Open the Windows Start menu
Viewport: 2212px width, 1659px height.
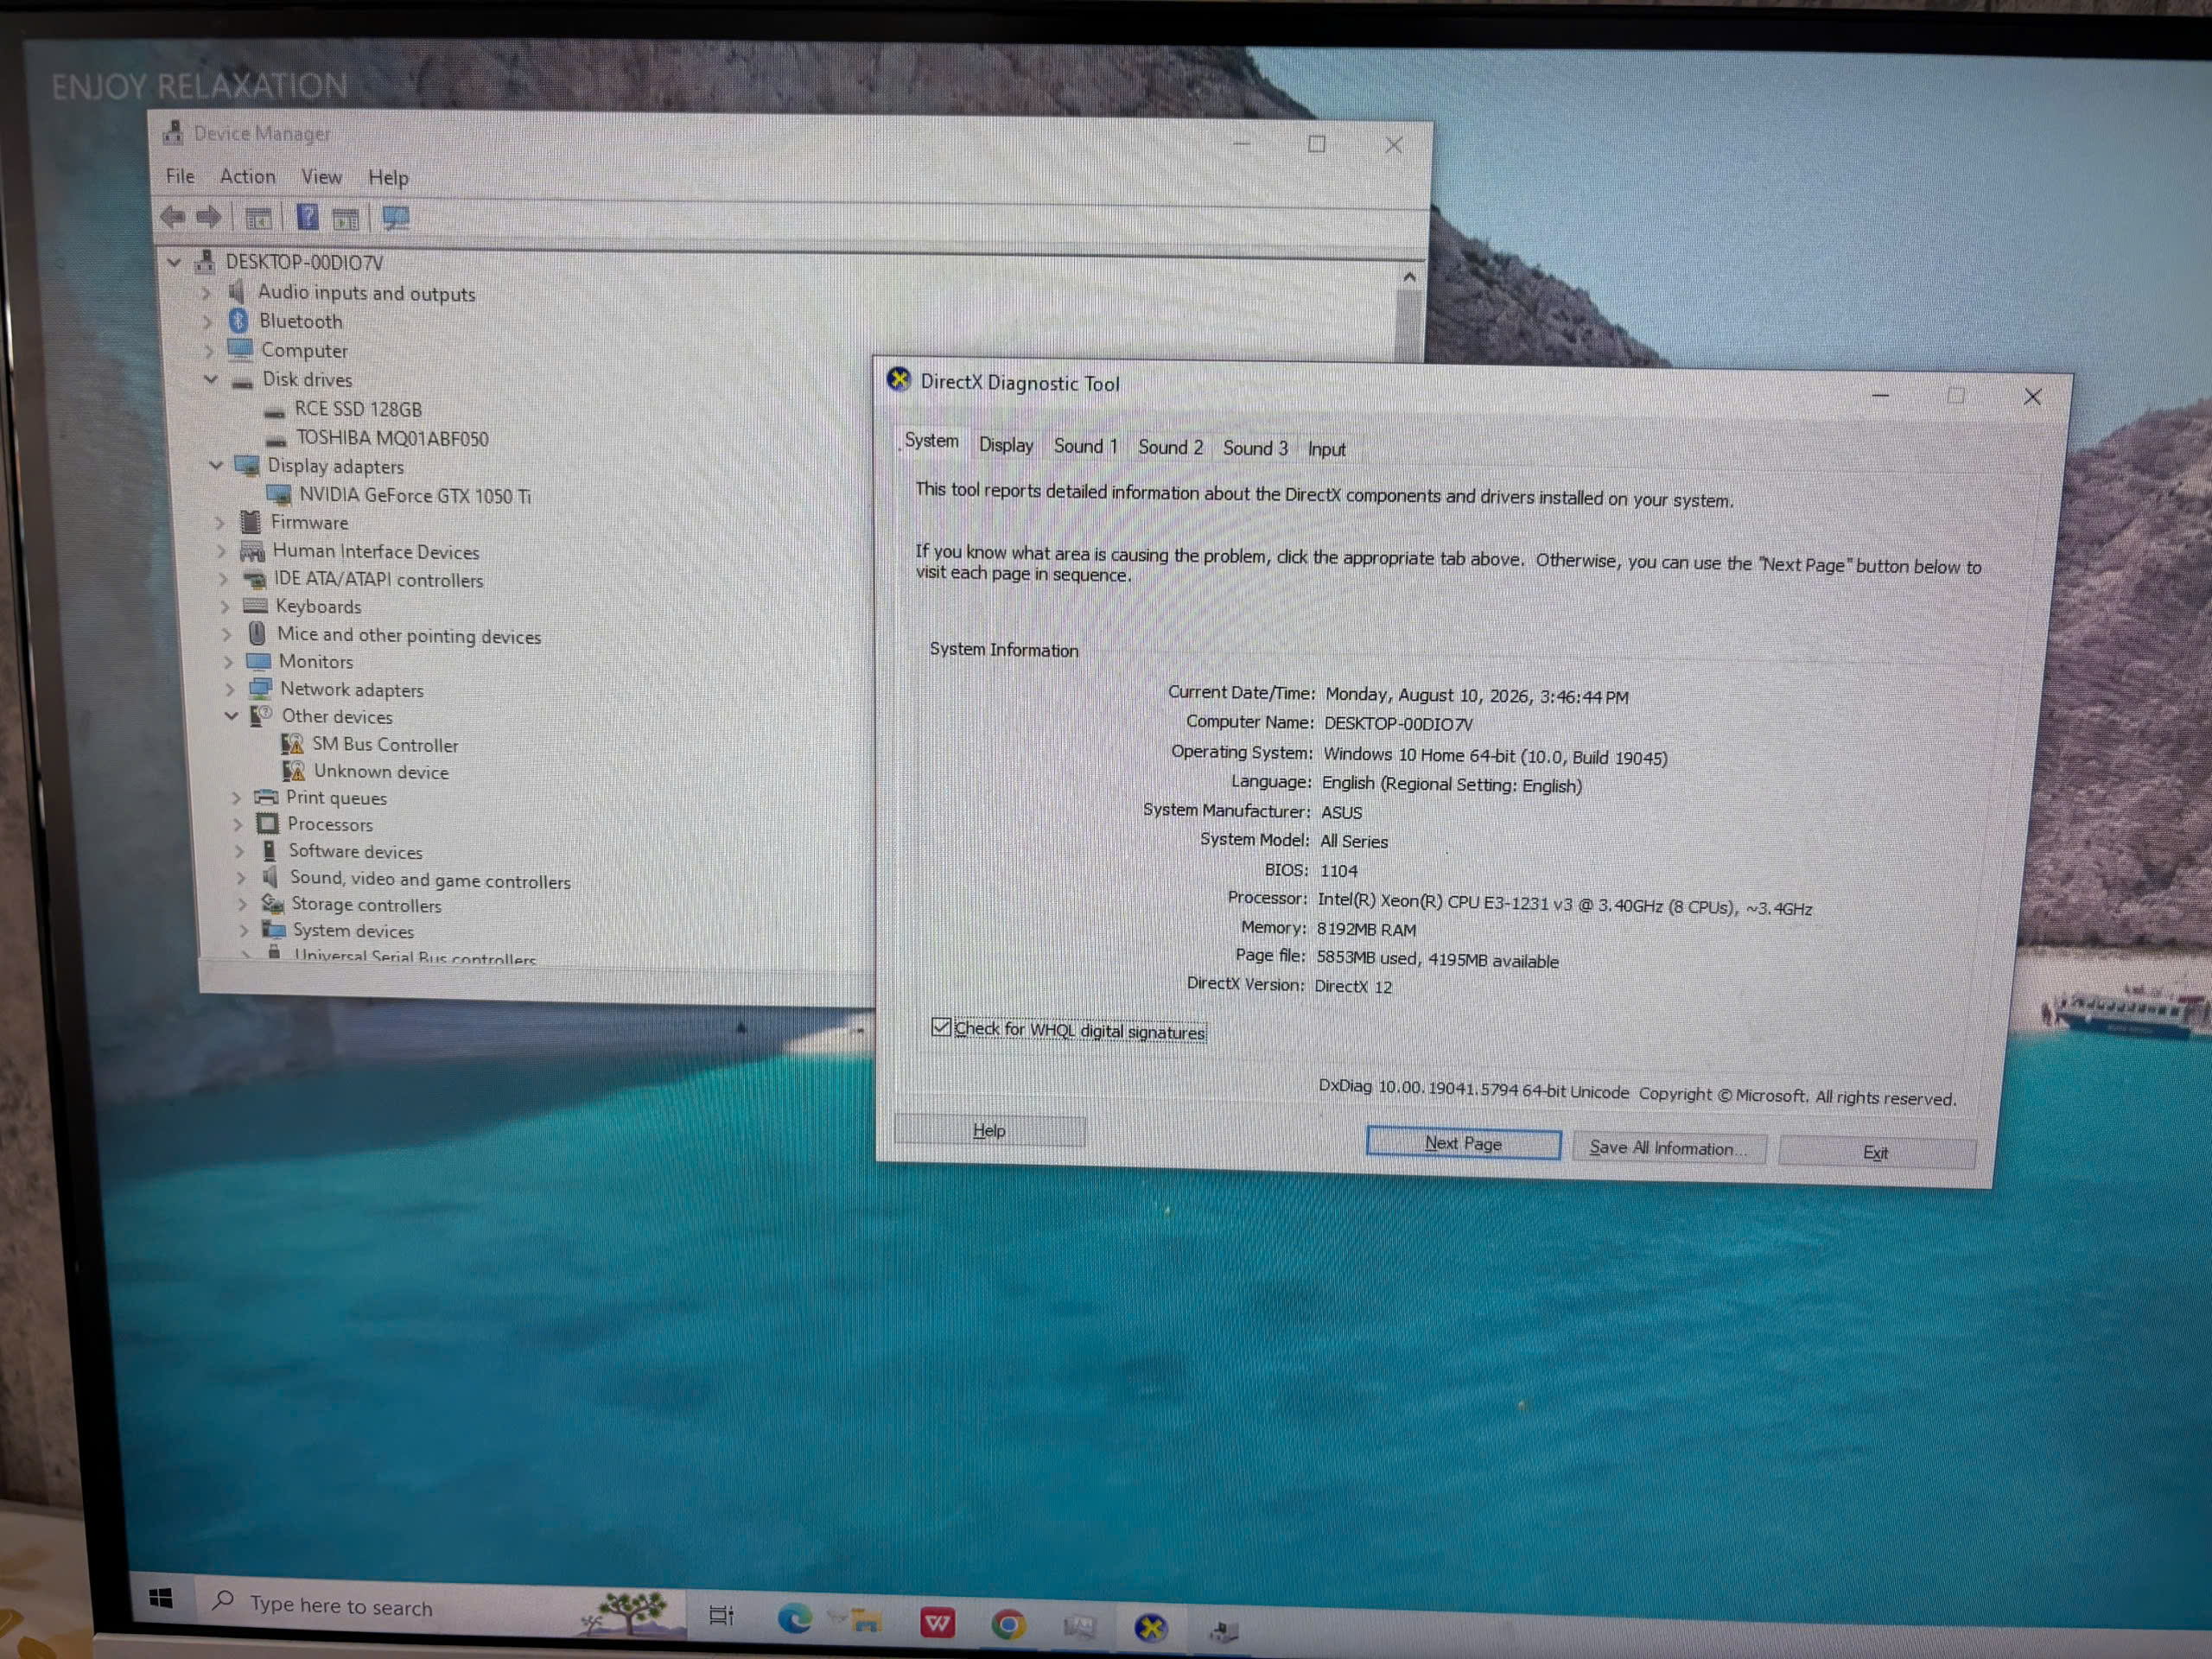pyautogui.click(x=161, y=1598)
